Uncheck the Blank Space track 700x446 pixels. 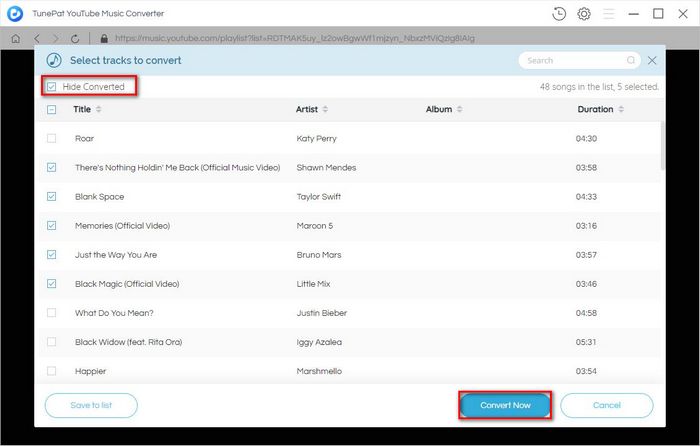pyautogui.click(x=52, y=196)
